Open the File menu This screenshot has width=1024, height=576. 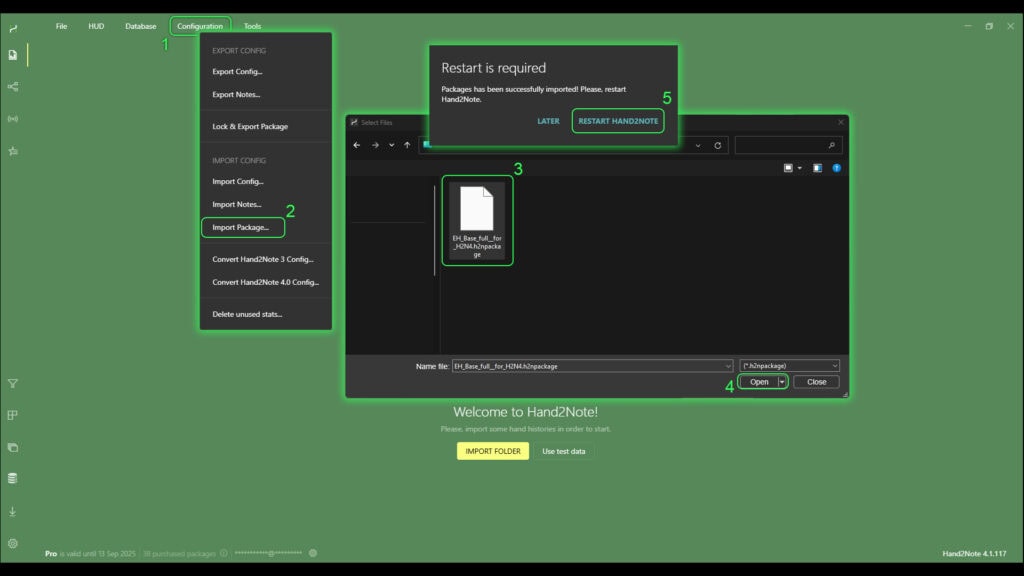[x=61, y=26]
